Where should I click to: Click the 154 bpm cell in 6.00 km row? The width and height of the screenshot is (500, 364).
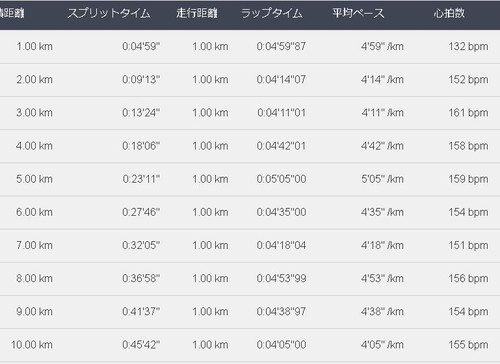pos(468,212)
